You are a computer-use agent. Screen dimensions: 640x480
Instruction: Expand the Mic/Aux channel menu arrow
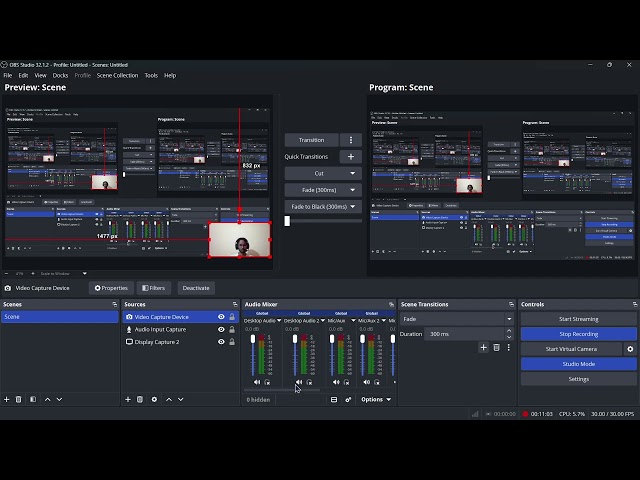(x=353, y=321)
